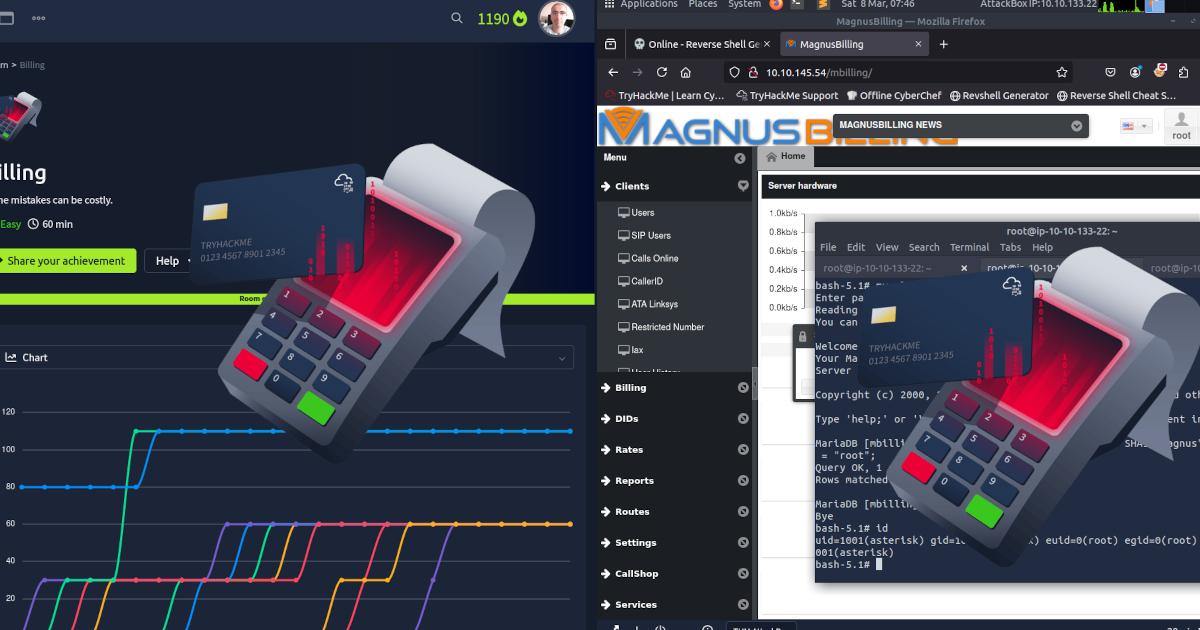Open the language flag dropdown
Image resolution: width=1200 pixels, height=630 pixels.
pyautogui.click(x=1136, y=126)
